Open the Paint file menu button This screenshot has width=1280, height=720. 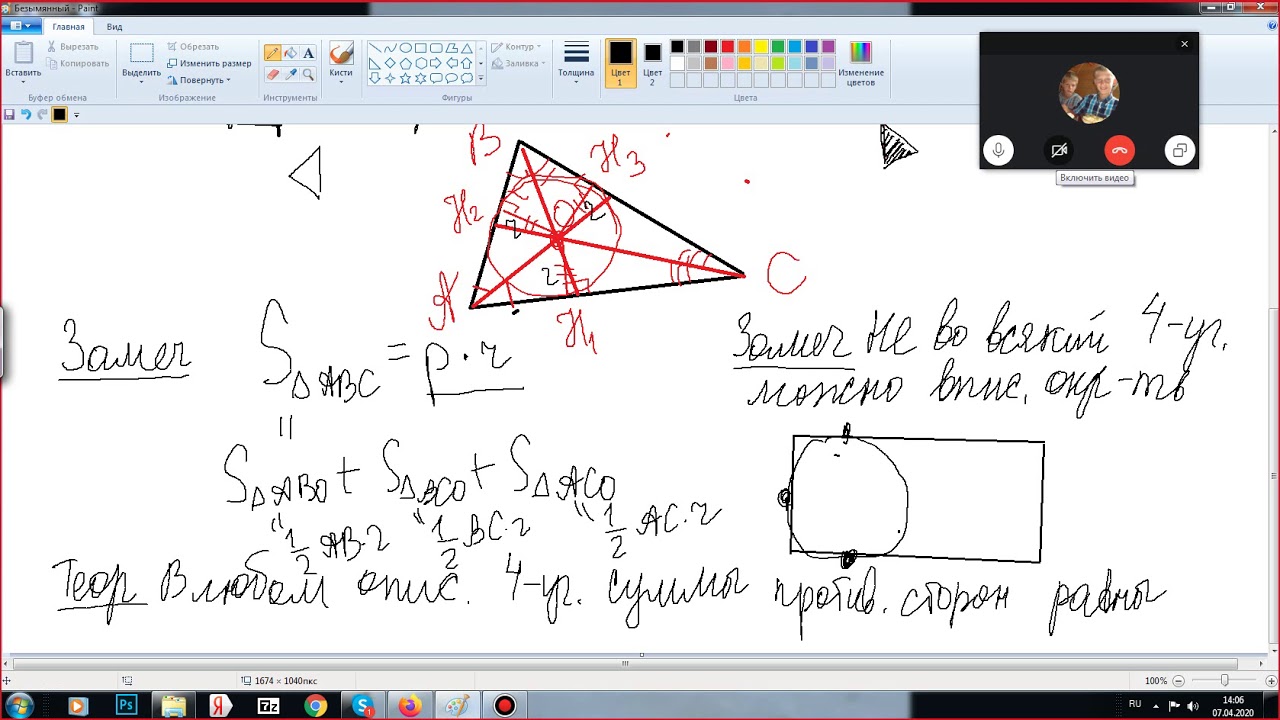tap(20, 26)
